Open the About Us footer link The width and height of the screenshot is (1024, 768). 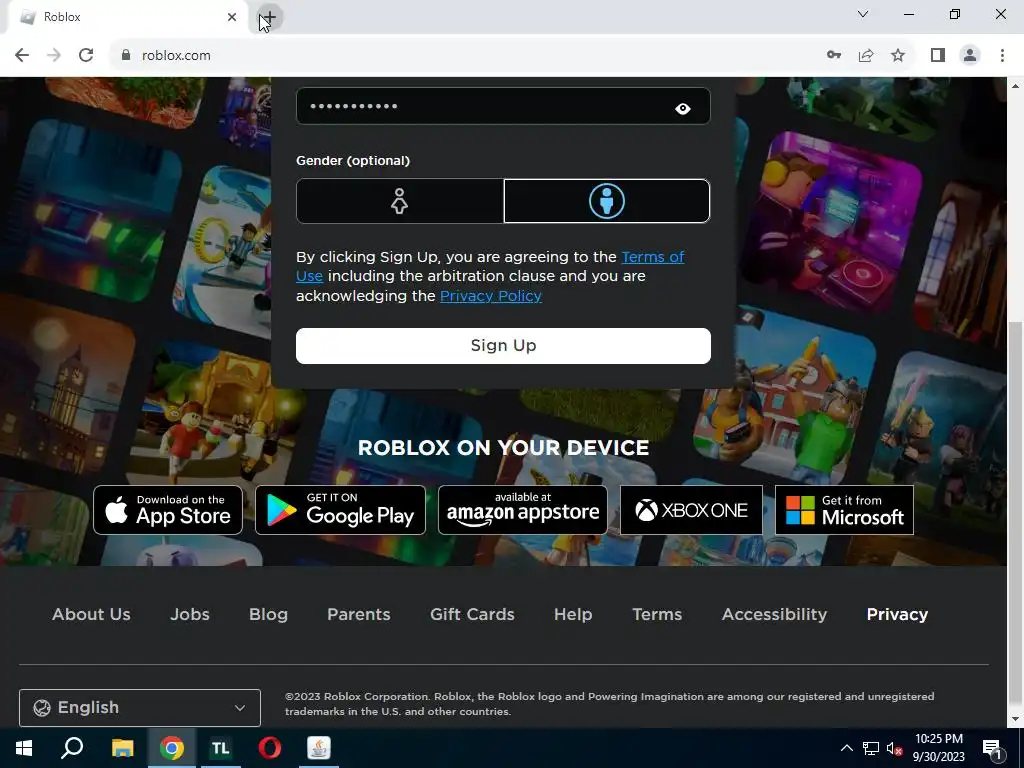tap(91, 614)
